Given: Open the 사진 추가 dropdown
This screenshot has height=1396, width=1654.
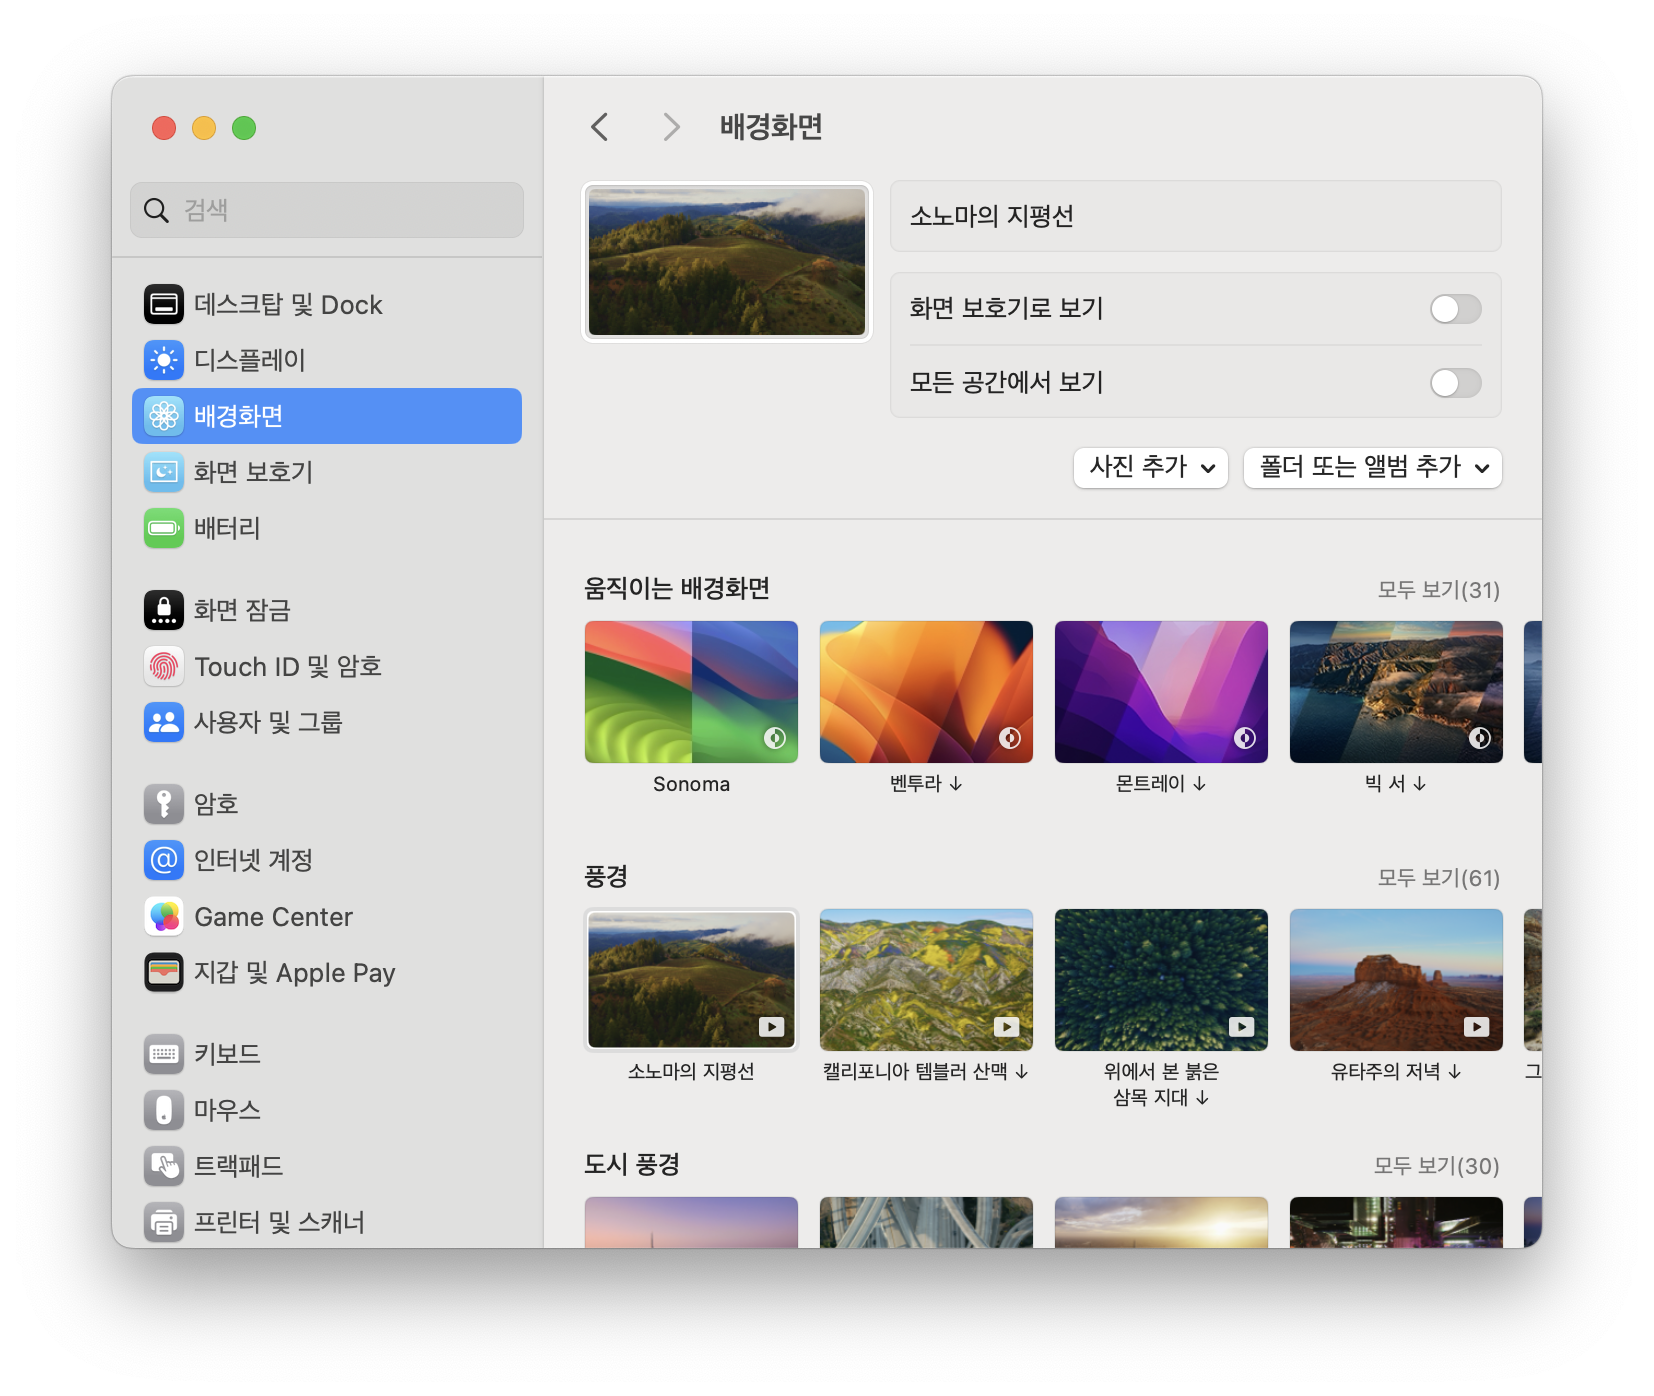Looking at the screenshot, I should [1150, 467].
